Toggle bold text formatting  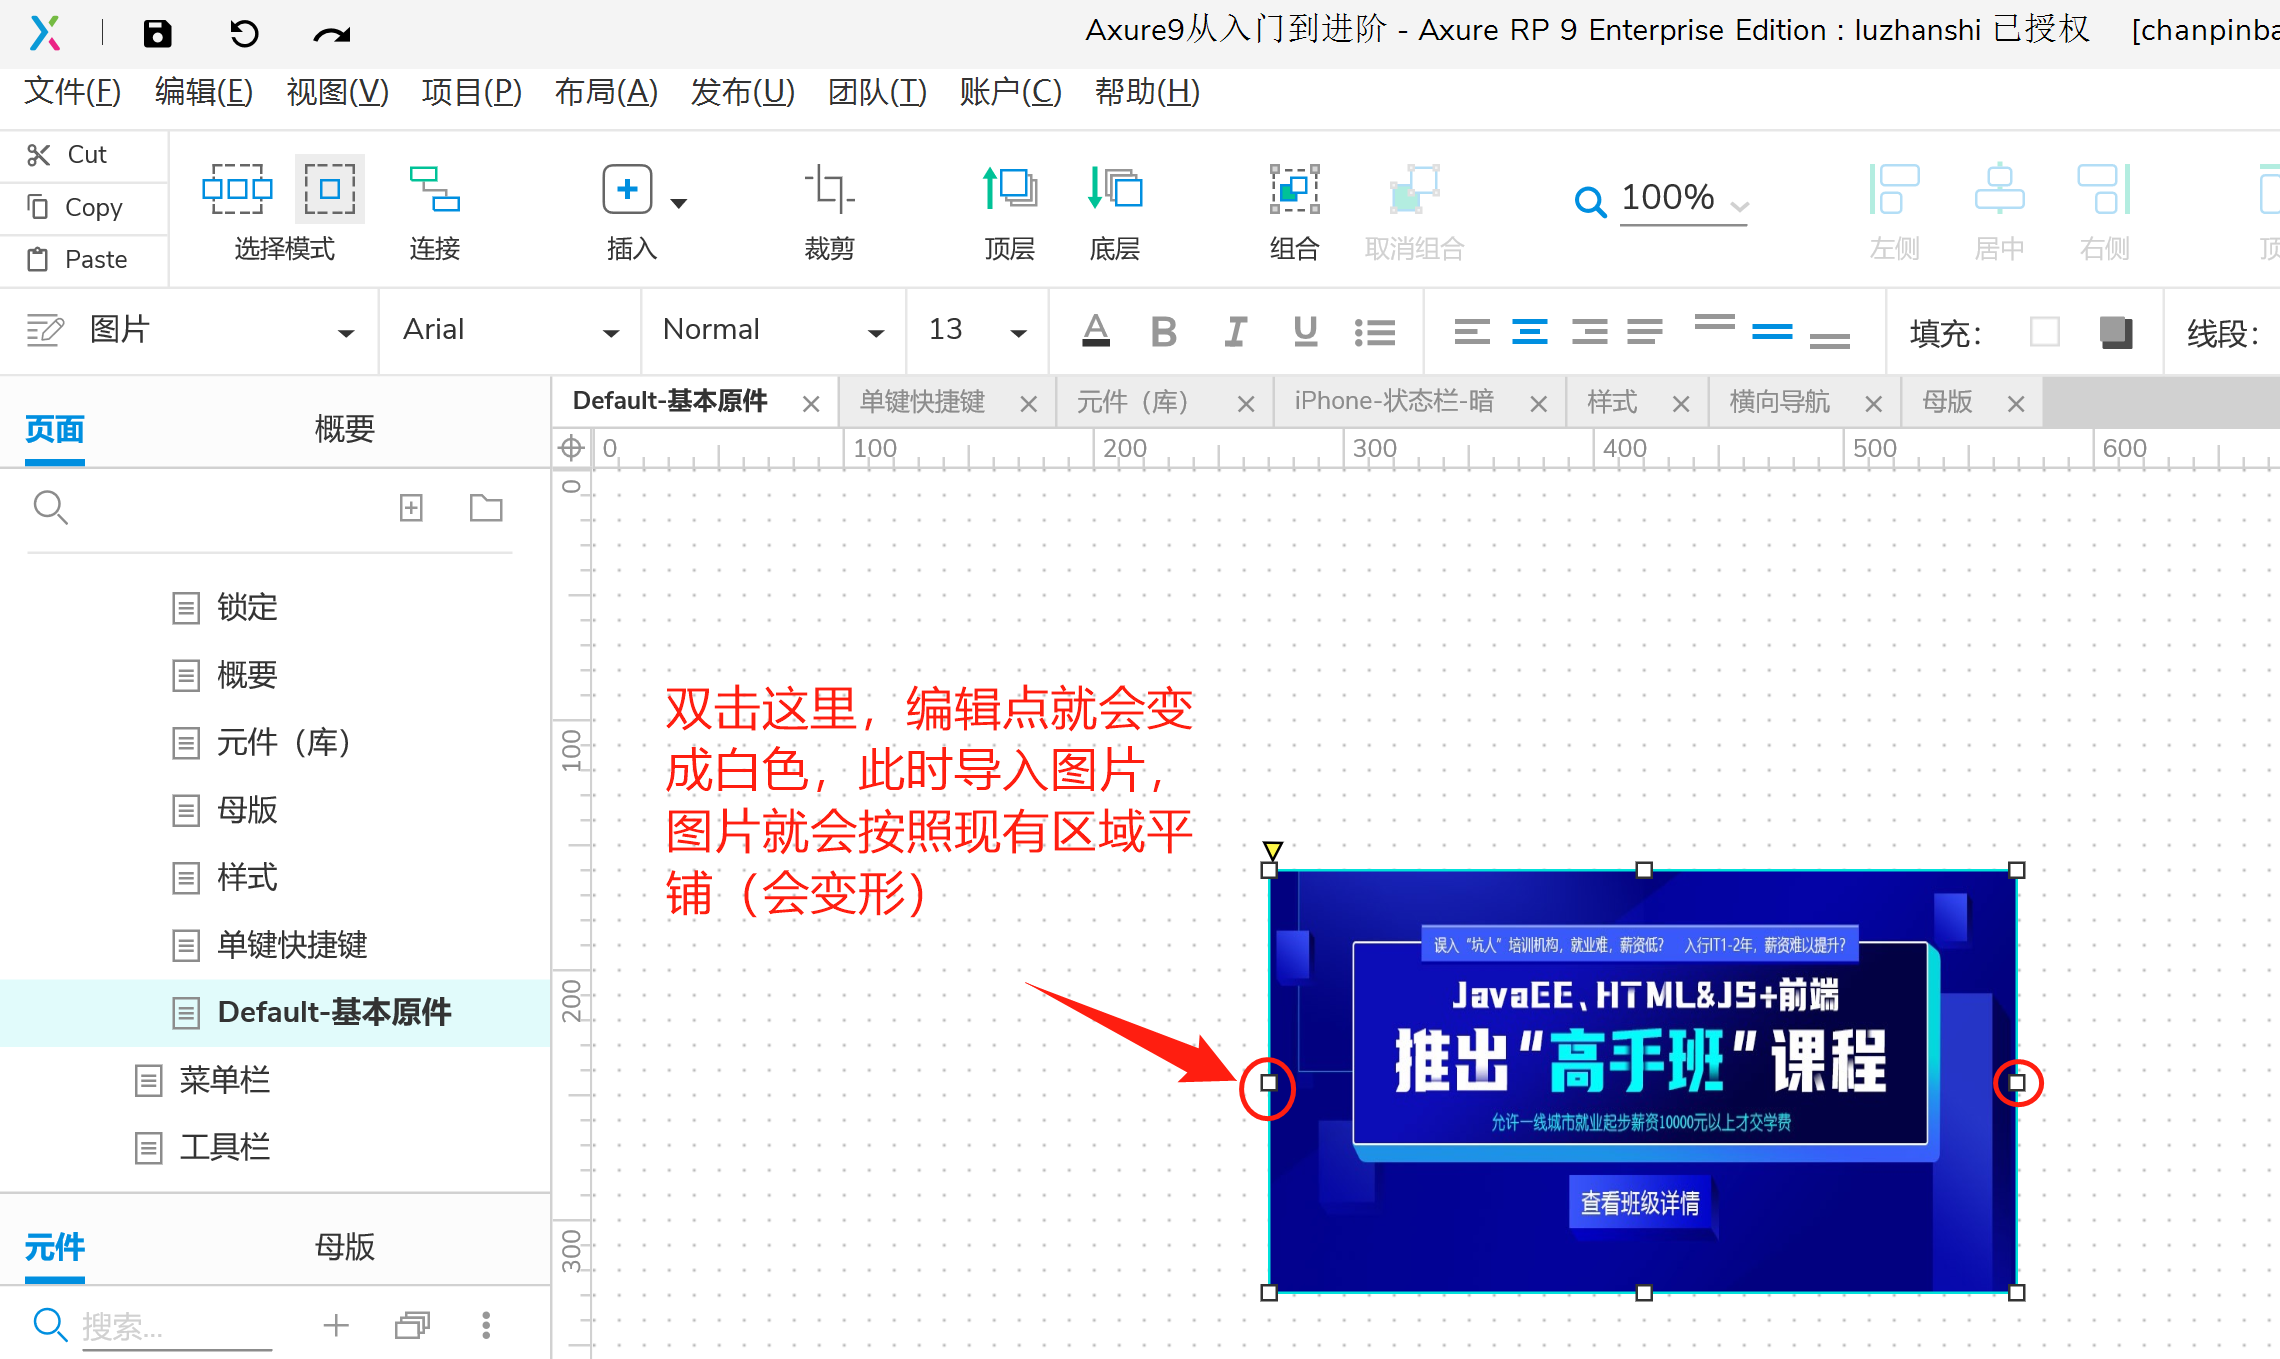pyautogui.click(x=1163, y=331)
